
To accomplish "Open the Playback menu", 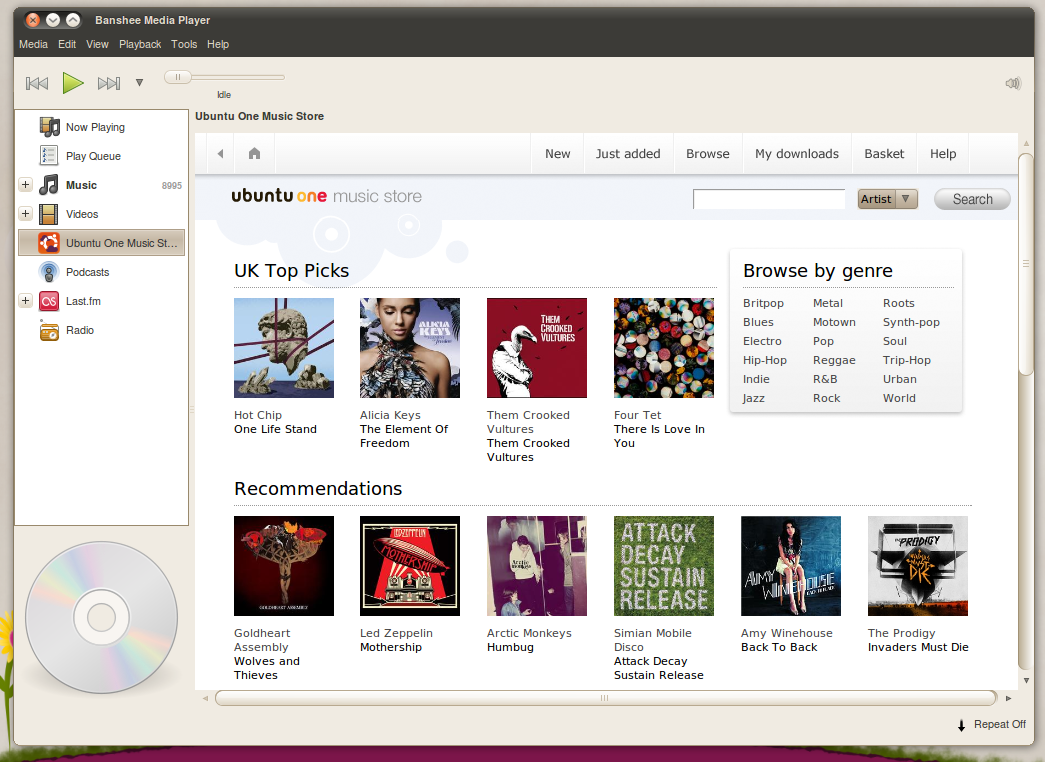I will tap(140, 44).
